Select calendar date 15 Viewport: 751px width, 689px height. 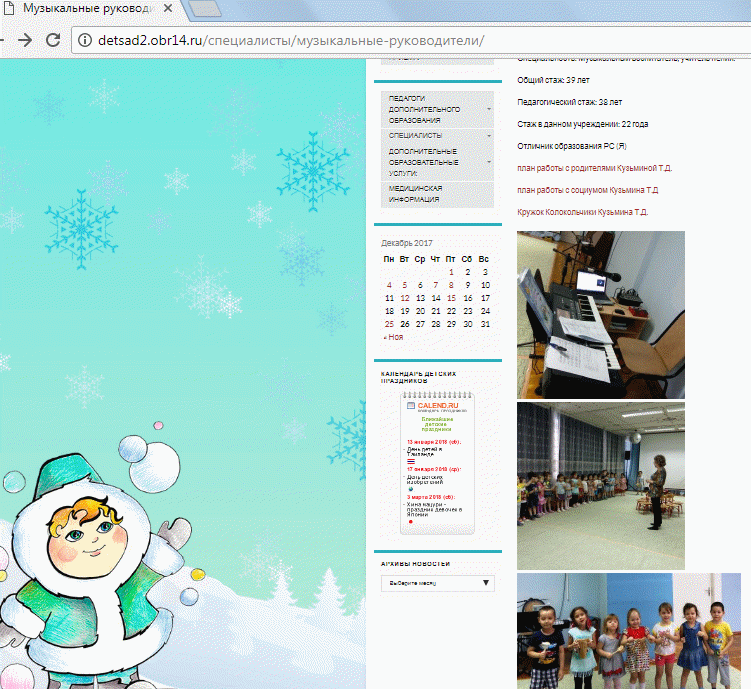pyautogui.click(x=451, y=298)
